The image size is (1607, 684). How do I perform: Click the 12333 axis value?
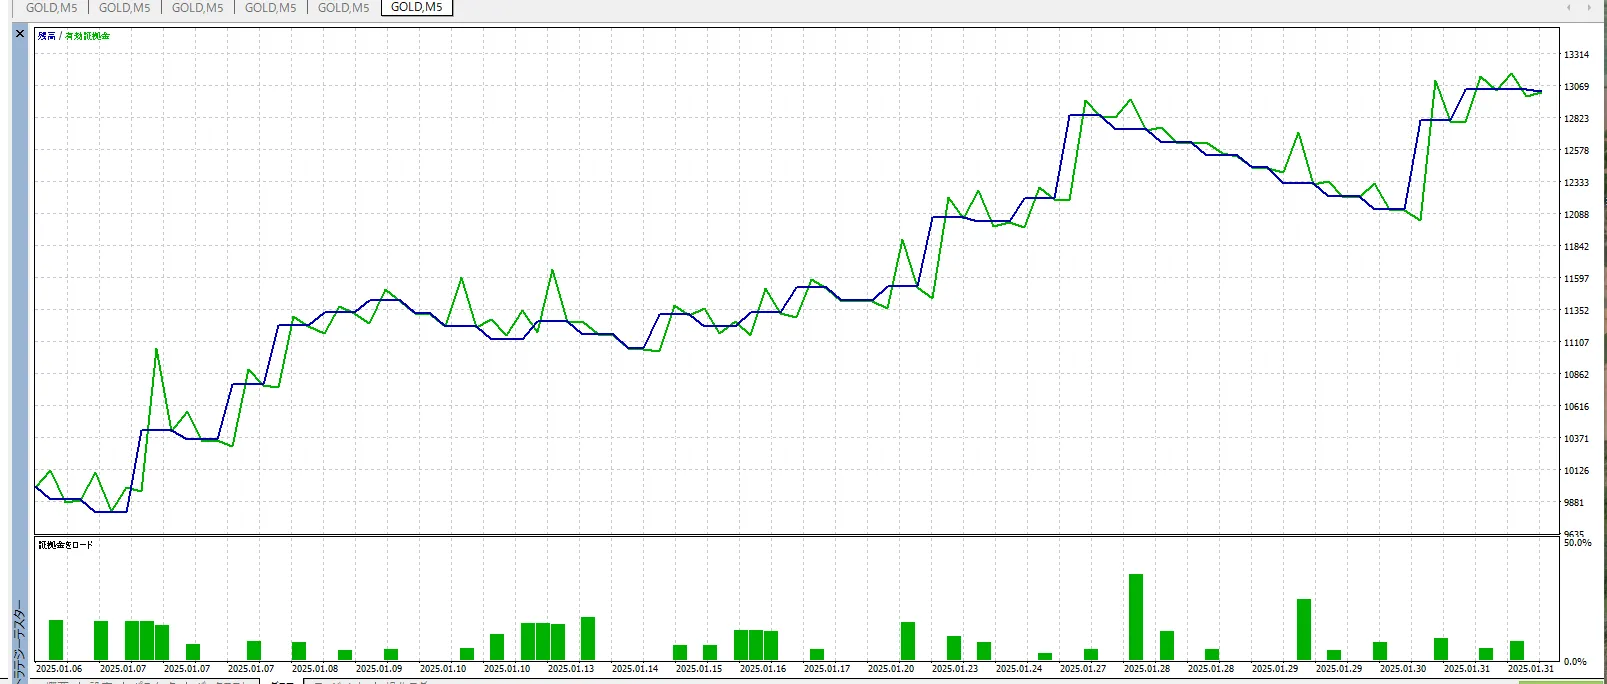click(x=1577, y=183)
